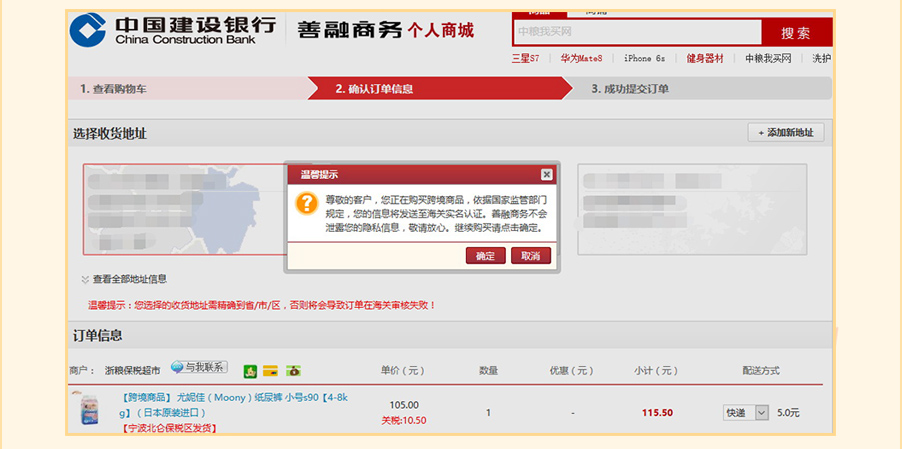Click the 订单信息 section header
Image resolution: width=902 pixels, height=449 pixels.
pyautogui.click(x=97, y=336)
